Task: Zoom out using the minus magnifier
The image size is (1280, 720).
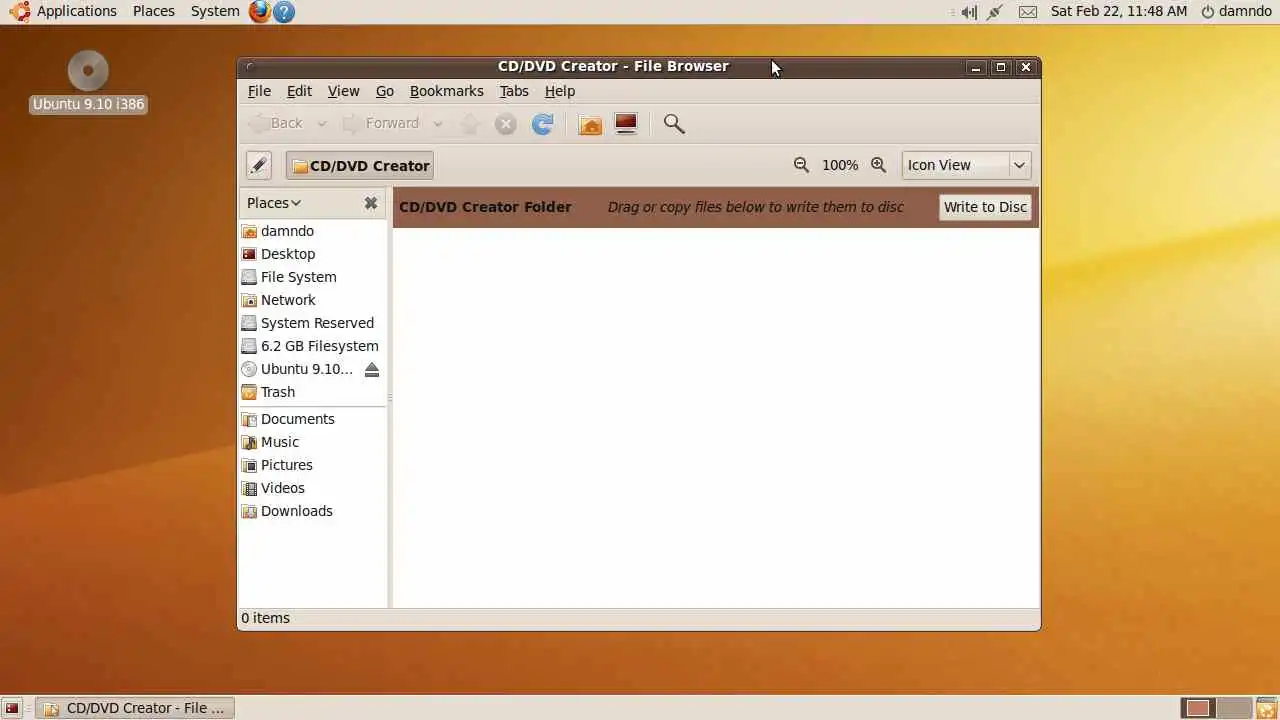Action: click(801, 165)
